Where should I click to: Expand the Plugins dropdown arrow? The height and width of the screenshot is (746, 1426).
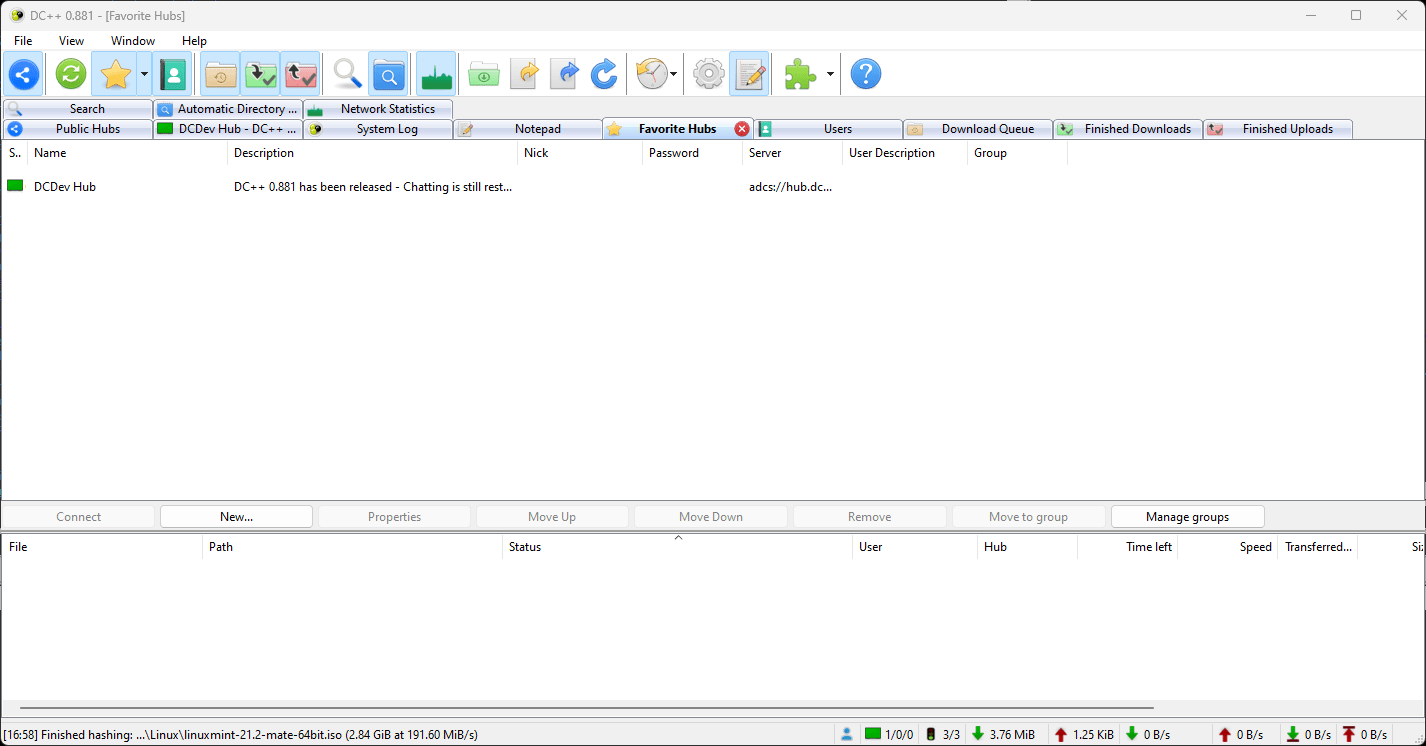[x=830, y=74]
